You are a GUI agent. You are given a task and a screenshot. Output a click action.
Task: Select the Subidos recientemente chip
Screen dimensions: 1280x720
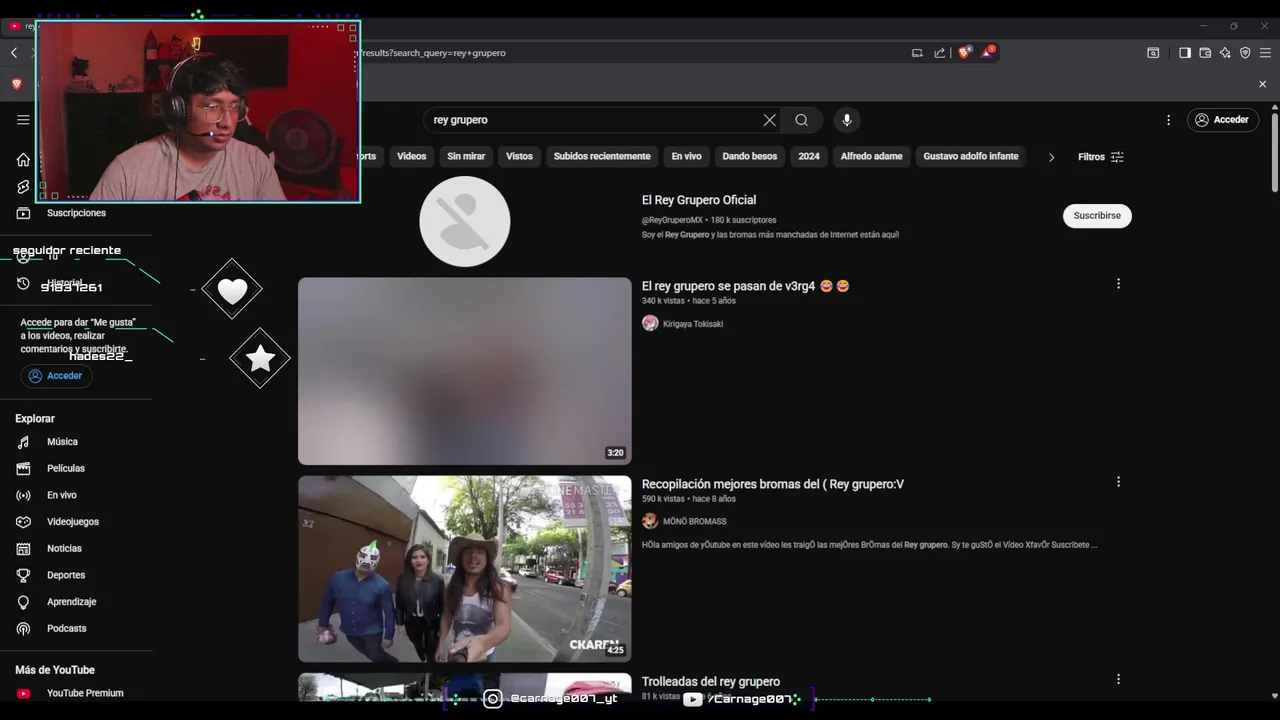(x=602, y=156)
